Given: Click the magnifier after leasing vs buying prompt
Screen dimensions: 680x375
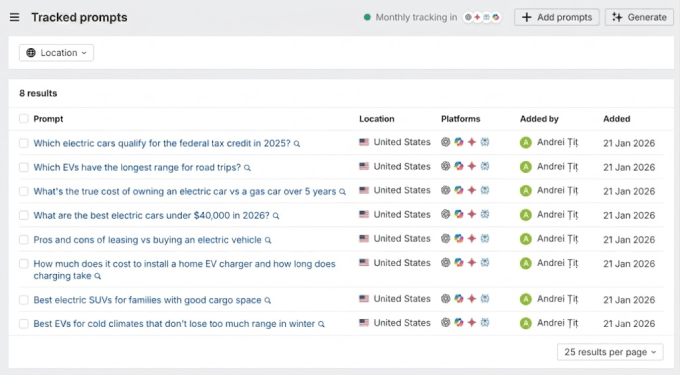Looking at the screenshot, I should tap(268, 240).
